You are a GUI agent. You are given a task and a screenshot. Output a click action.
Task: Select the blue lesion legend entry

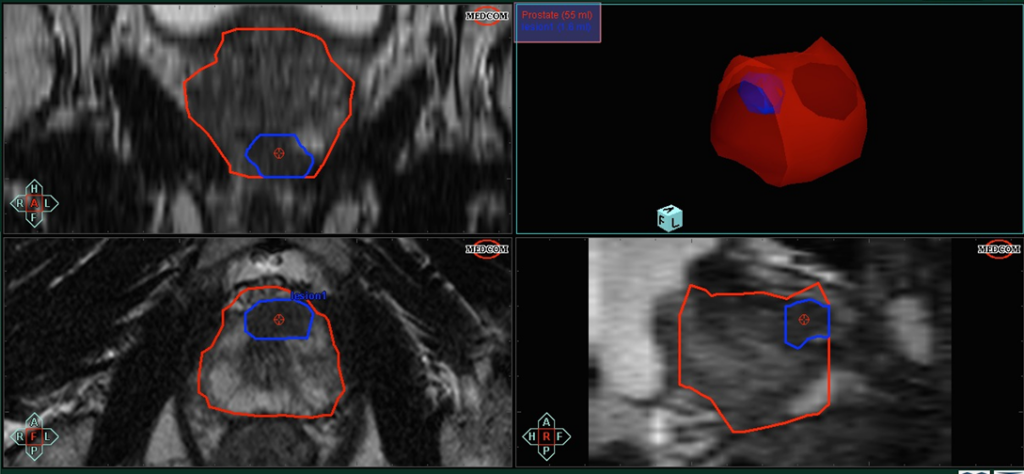557,30
